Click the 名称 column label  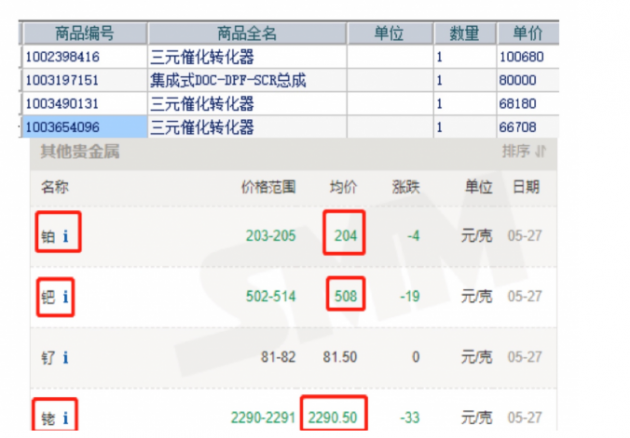[x=55, y=187]
